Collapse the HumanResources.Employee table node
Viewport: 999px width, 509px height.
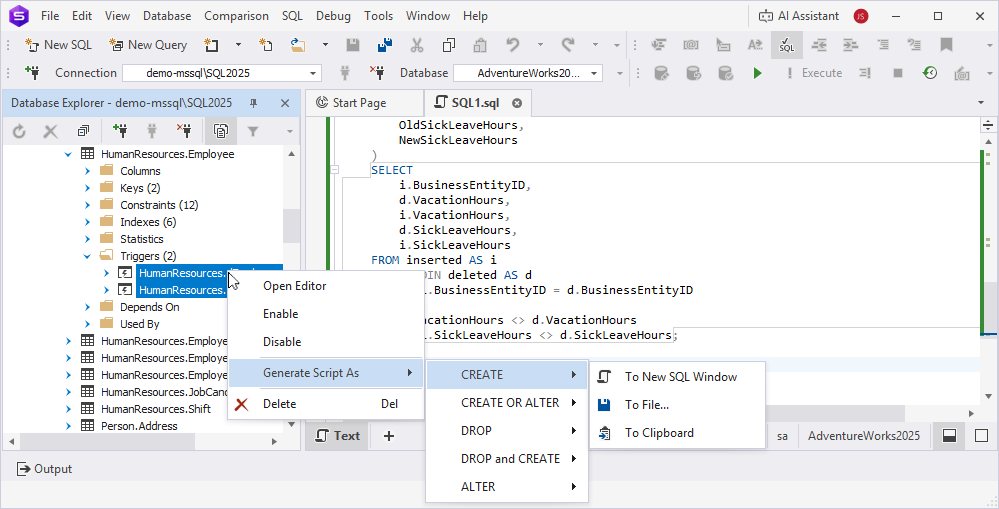tap(68, 154)
